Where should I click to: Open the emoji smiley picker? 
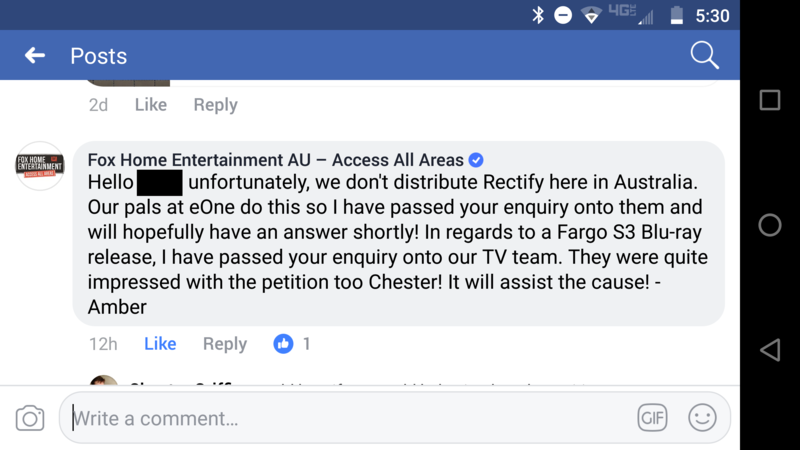702,418
